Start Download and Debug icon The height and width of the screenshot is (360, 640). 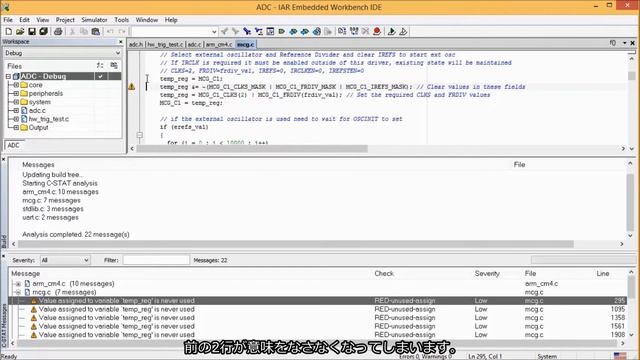point(391,31)
